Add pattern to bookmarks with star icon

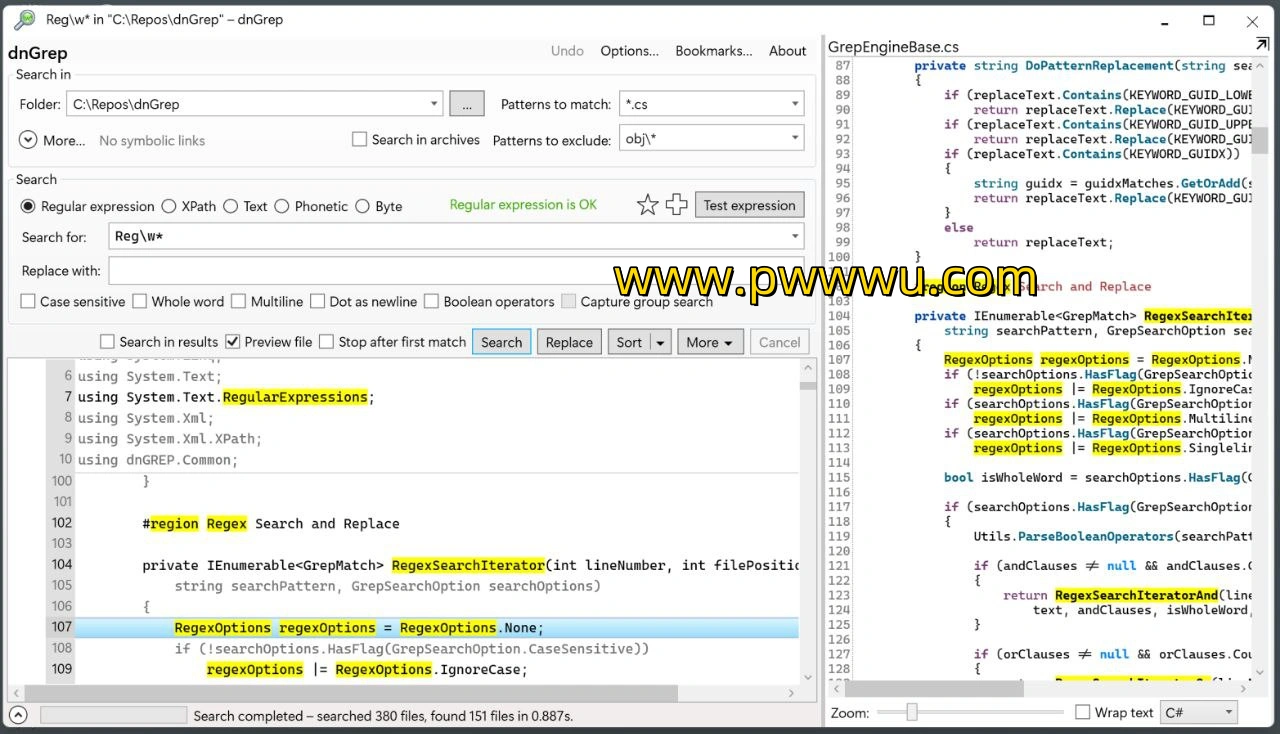(648, 205)
